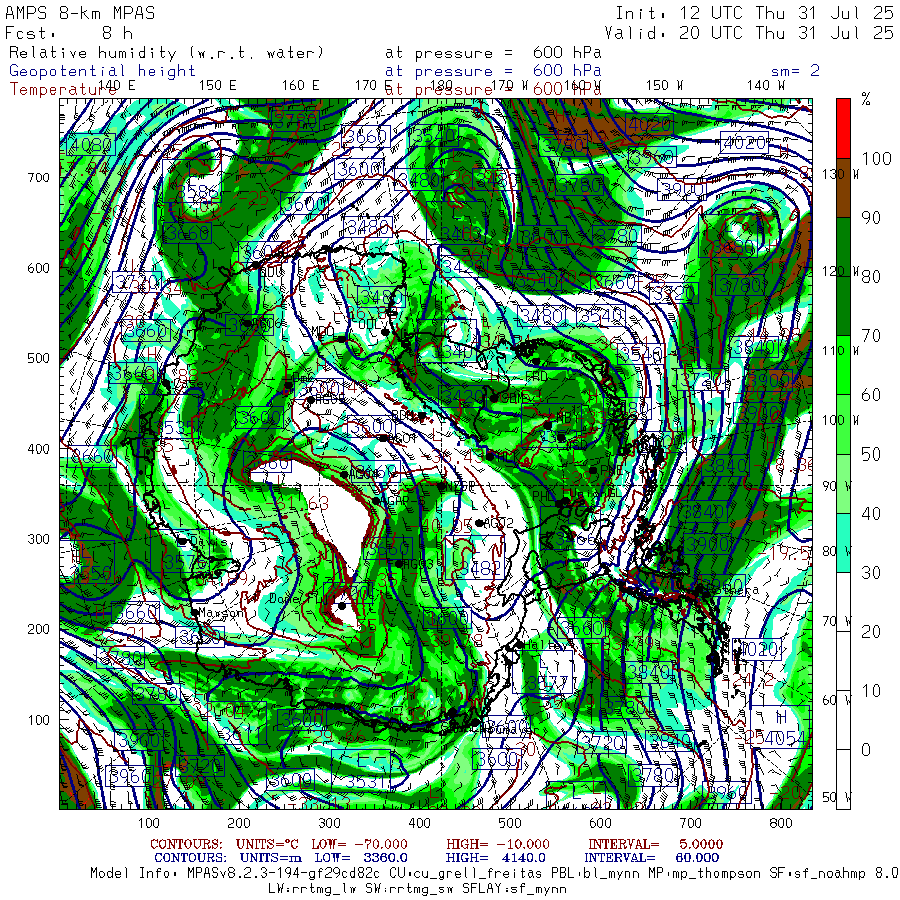Viewport: 900px width, 900px height.
Task: Click the white 0–10% color bar segment
Action: (x=843, y=720)
